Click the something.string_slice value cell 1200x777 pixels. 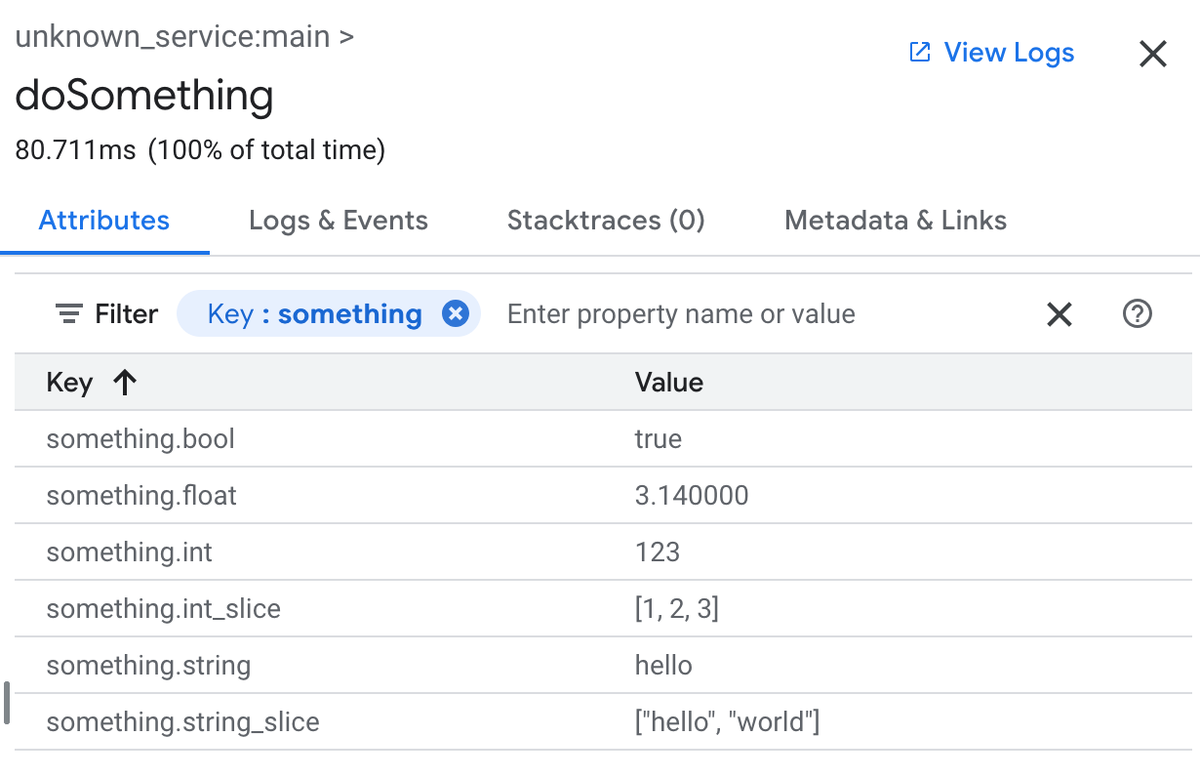pos(727,722)
